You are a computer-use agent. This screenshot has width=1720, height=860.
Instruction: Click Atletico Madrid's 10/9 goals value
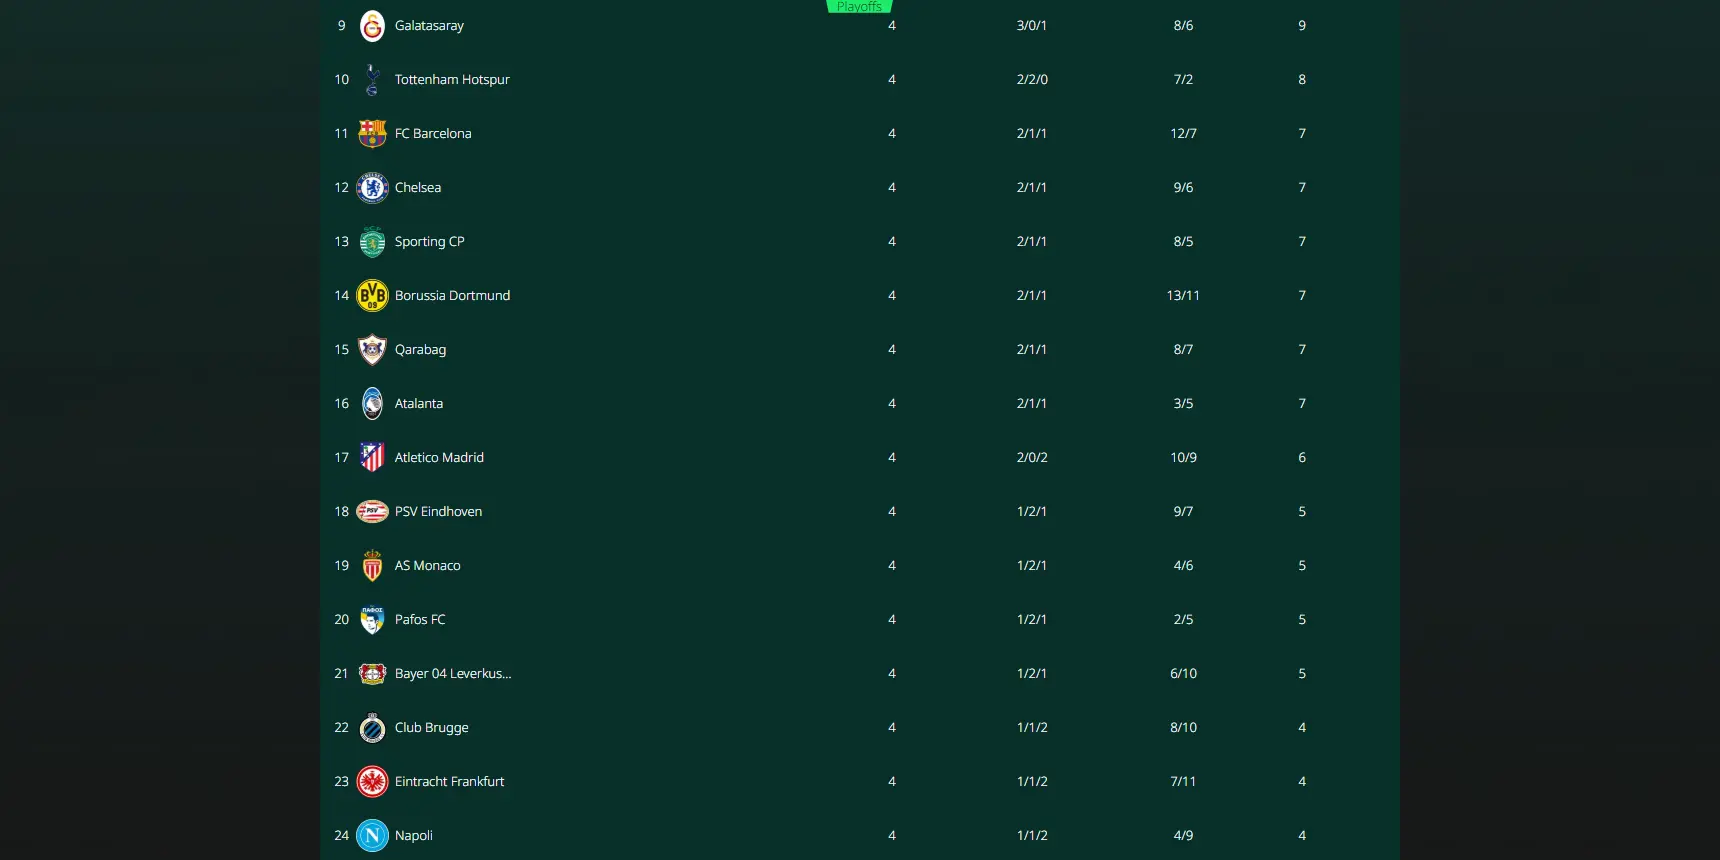point(1183,458)
